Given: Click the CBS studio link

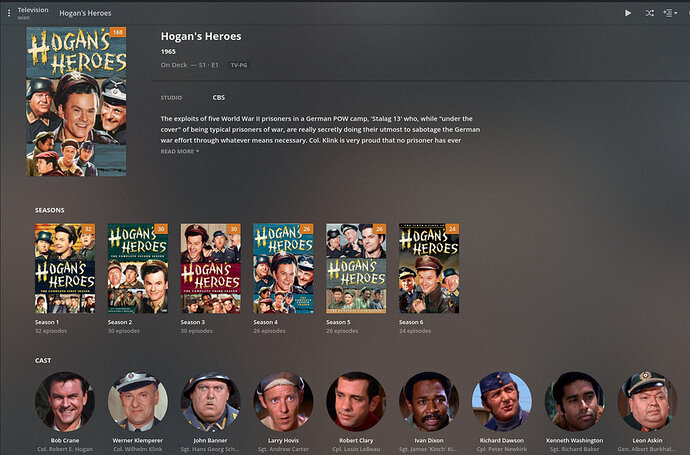Looking at the screenshot, I should (219, 98).
